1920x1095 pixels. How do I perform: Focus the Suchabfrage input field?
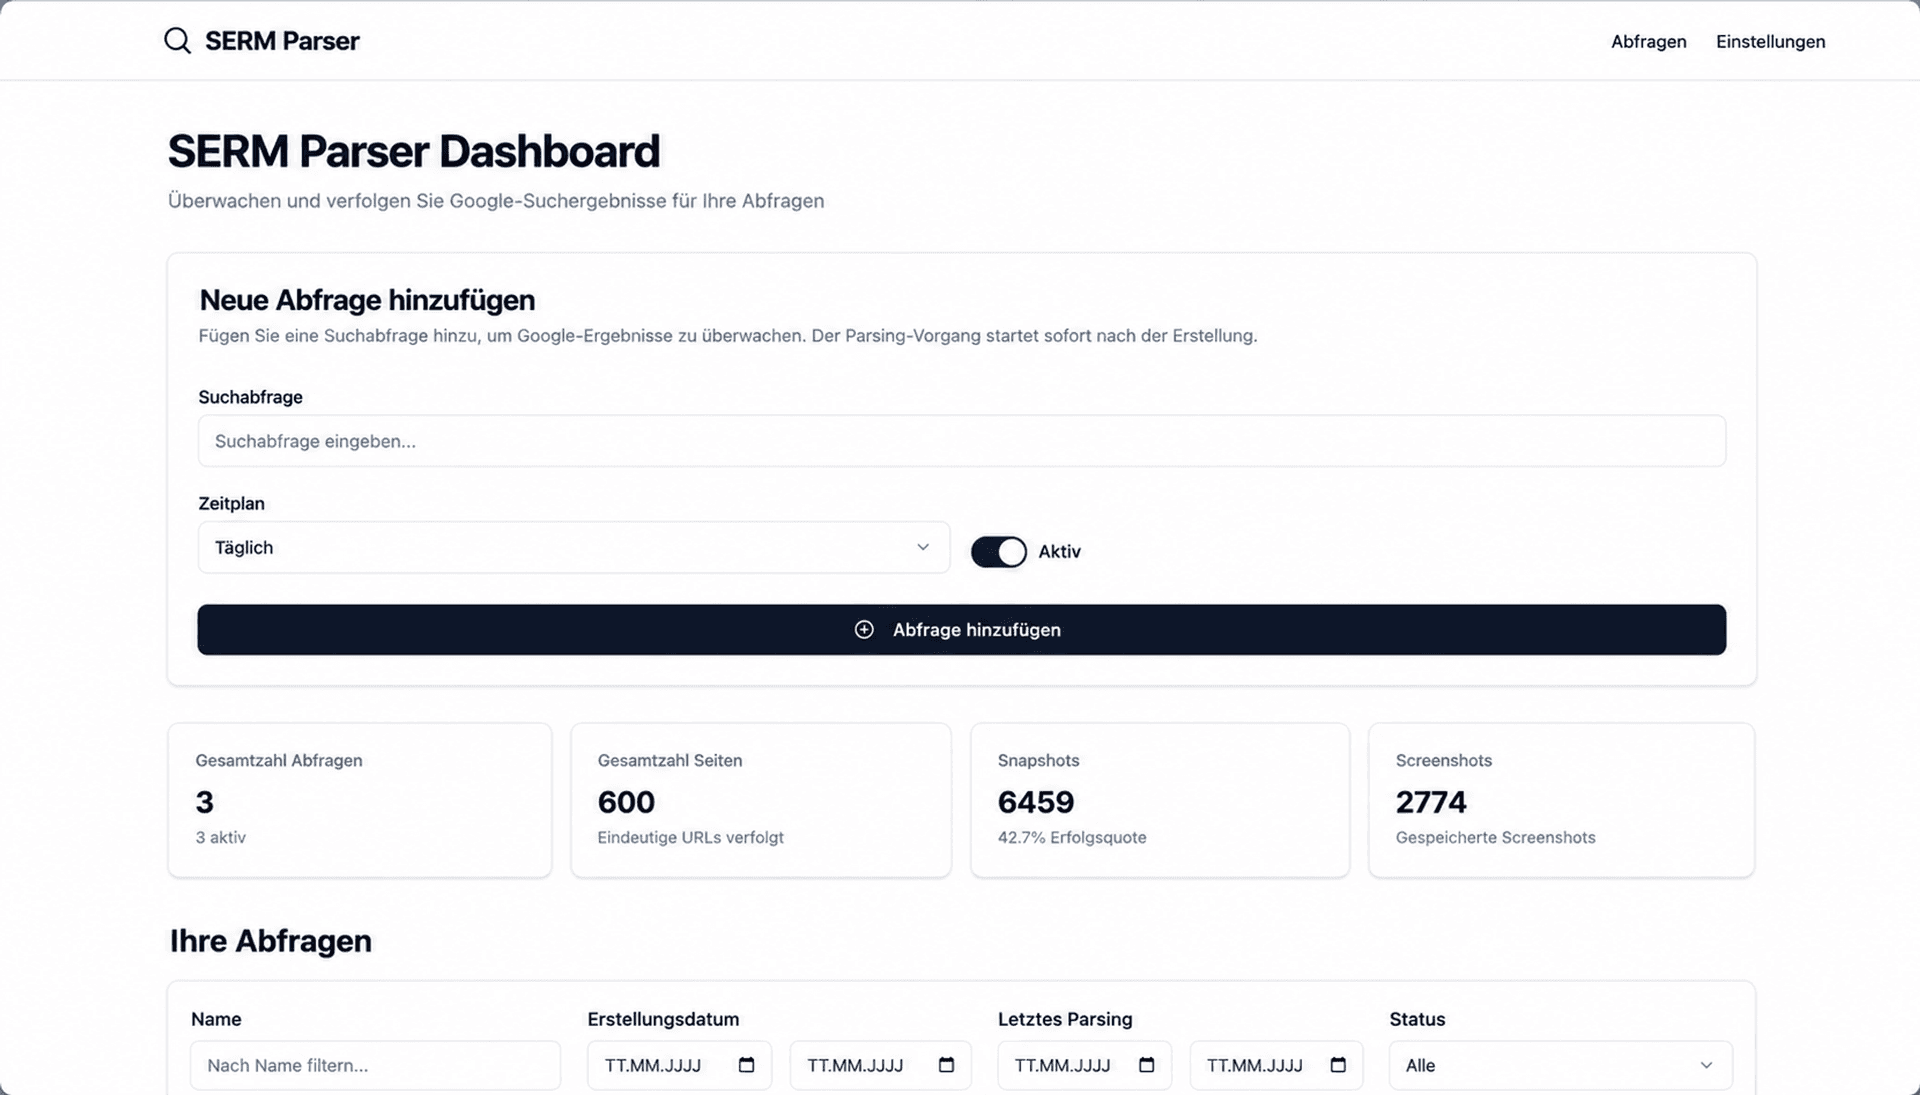[961, 441]
